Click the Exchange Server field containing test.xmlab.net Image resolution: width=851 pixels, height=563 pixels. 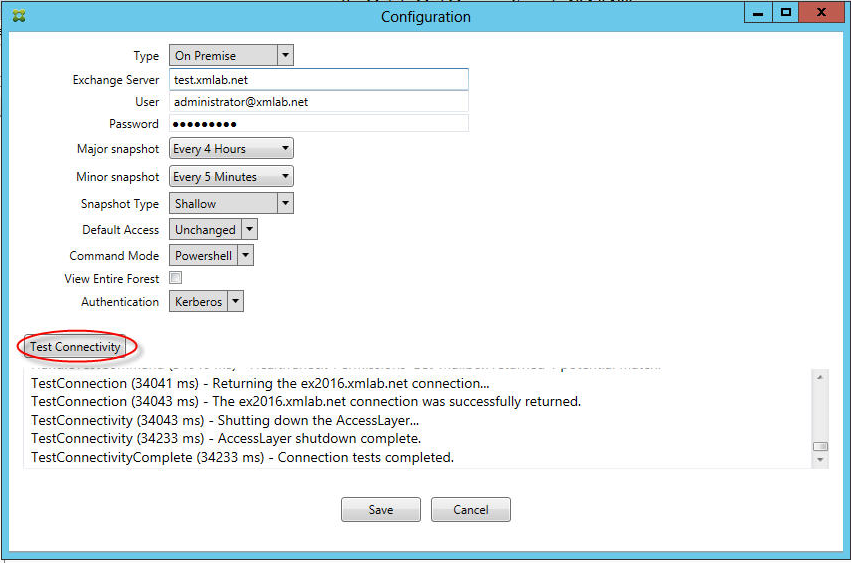coord(319,80)
